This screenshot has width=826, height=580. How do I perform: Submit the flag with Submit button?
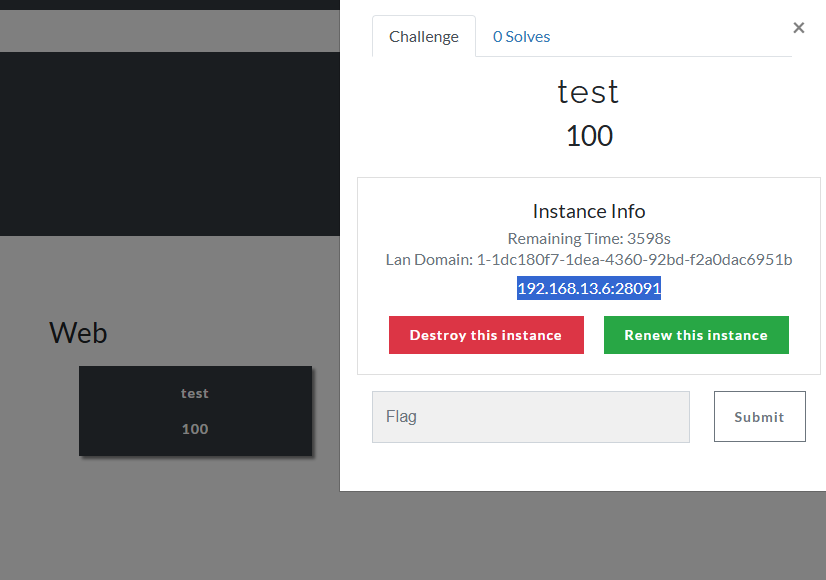[x=759, y=417]
